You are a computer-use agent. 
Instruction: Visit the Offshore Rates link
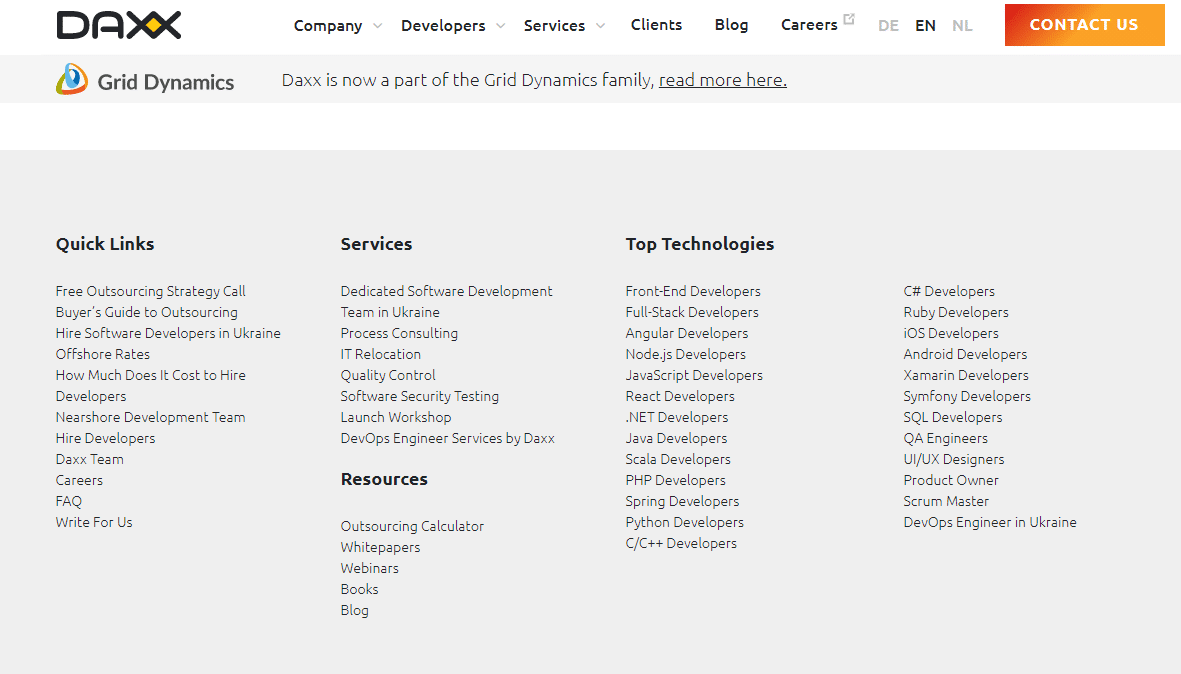coord(102,354)
